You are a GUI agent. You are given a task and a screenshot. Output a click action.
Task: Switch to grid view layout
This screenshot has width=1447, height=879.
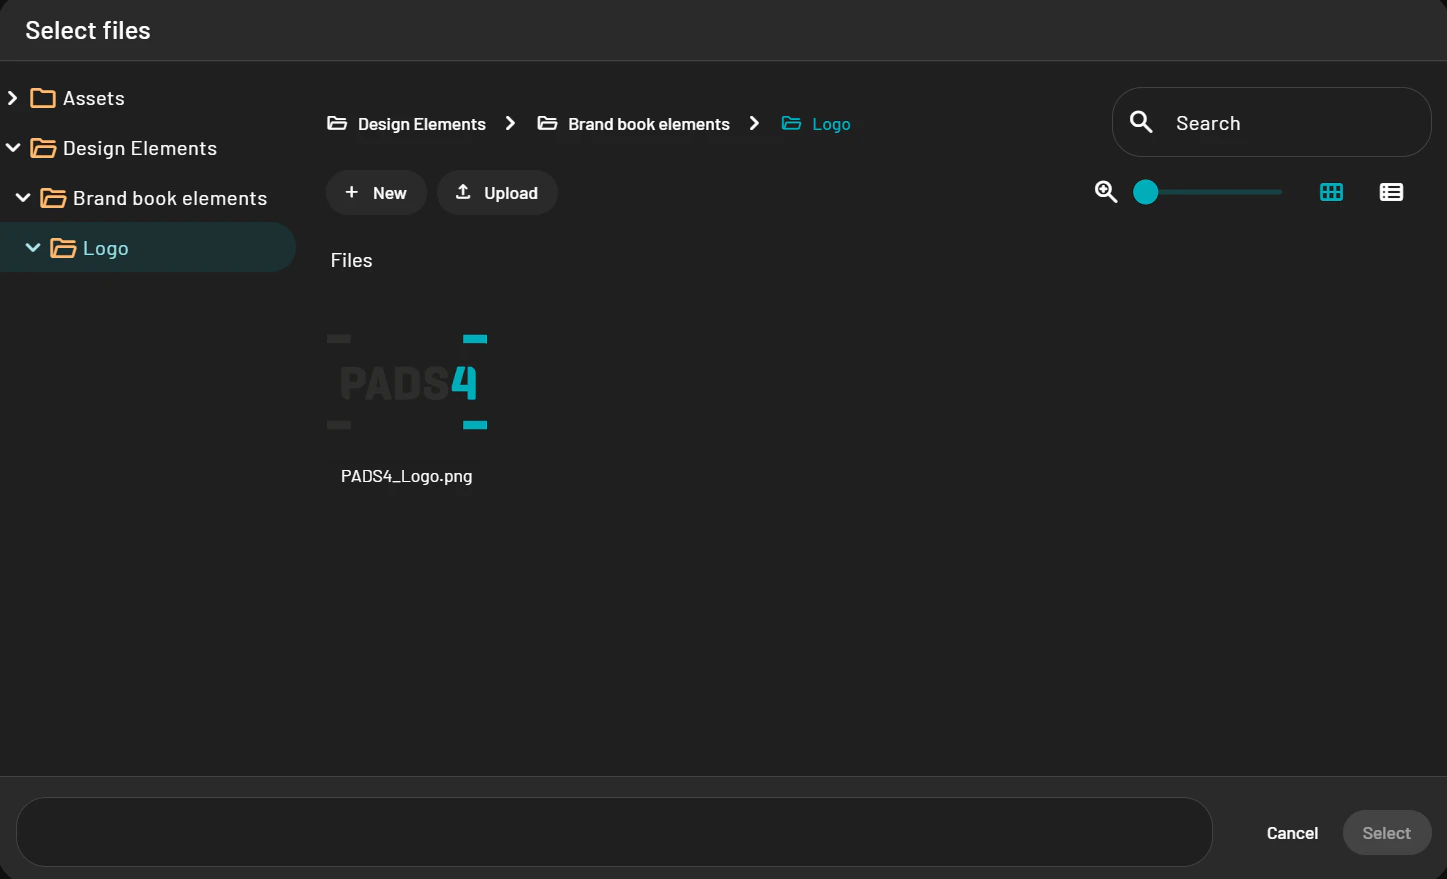point(1331,192)
